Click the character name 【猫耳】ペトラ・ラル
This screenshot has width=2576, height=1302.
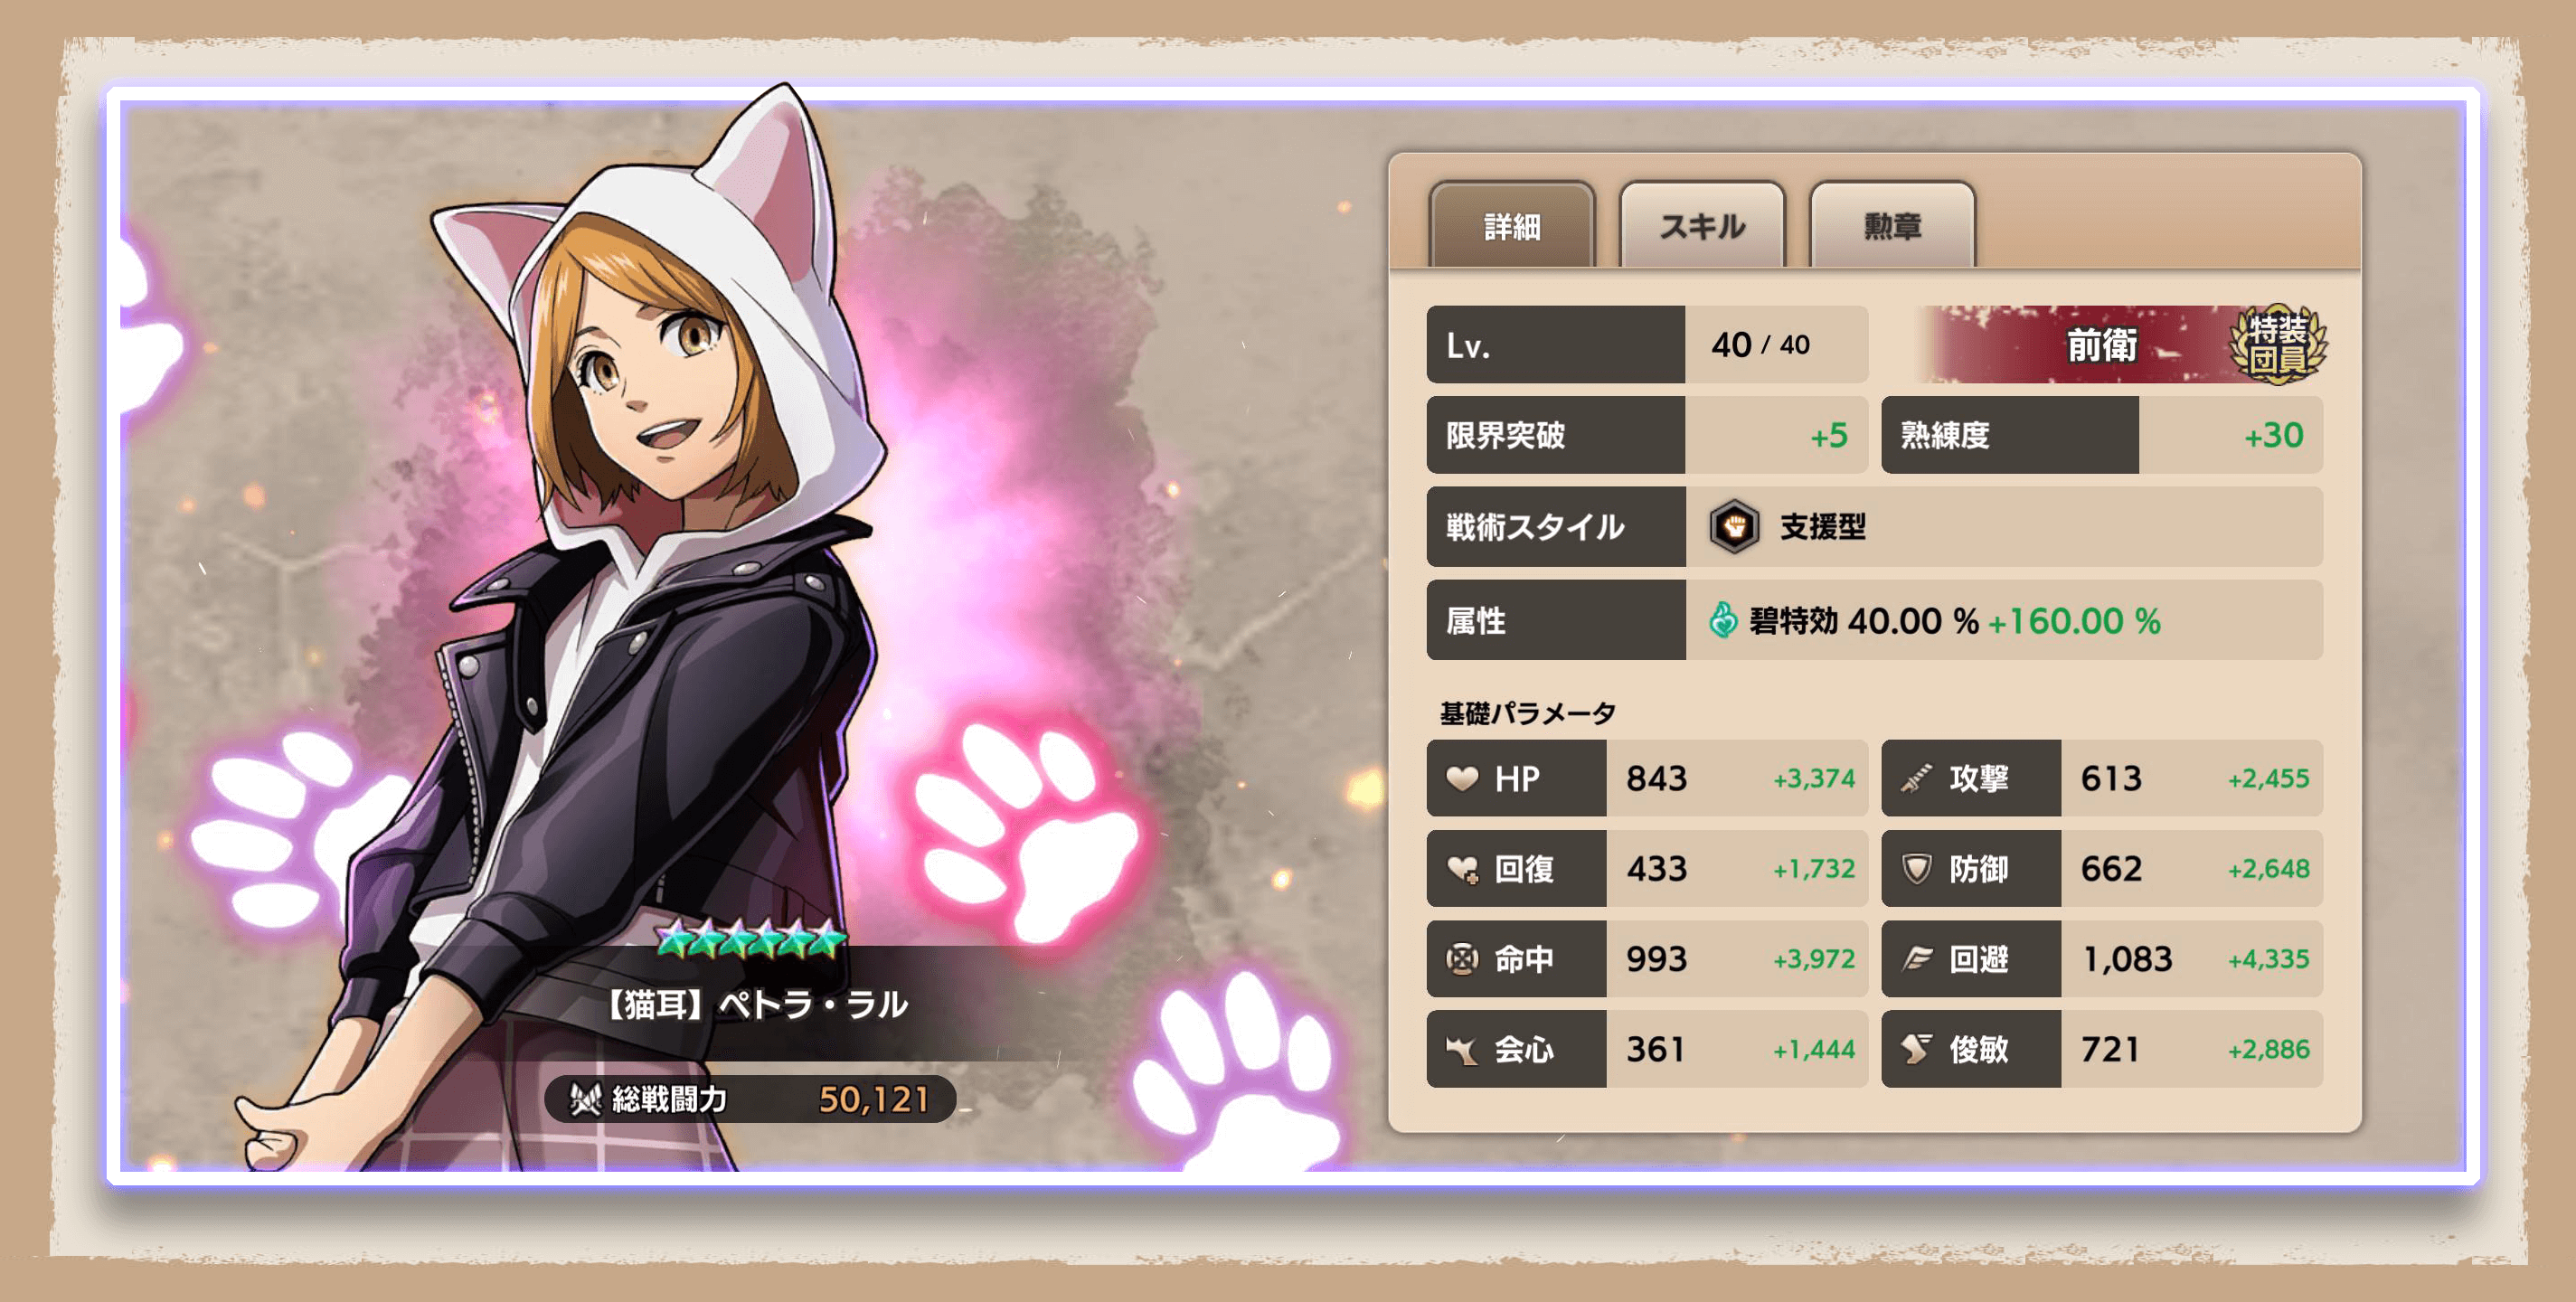756,1003
